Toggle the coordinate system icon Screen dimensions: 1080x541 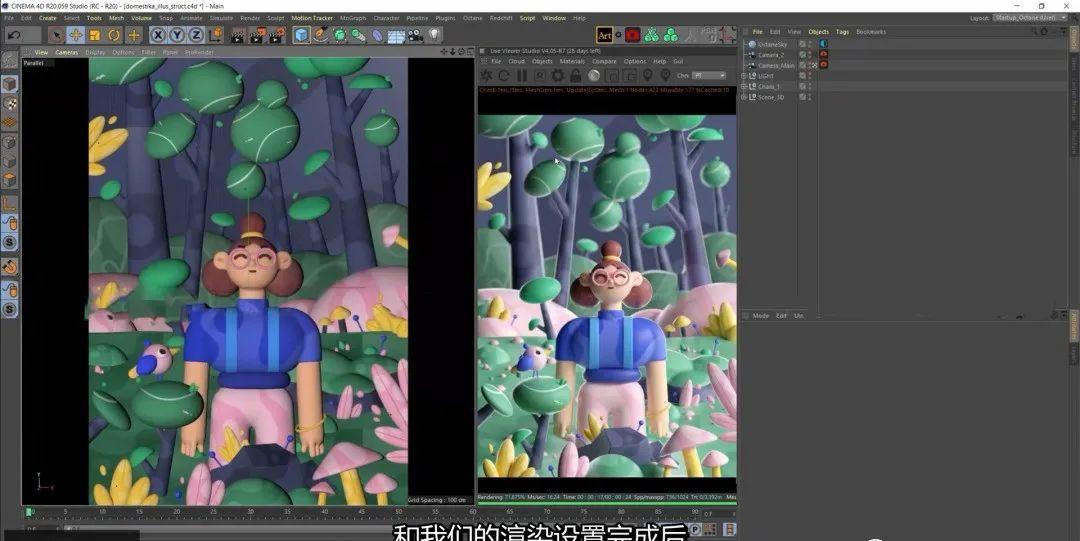click(216, 35)
